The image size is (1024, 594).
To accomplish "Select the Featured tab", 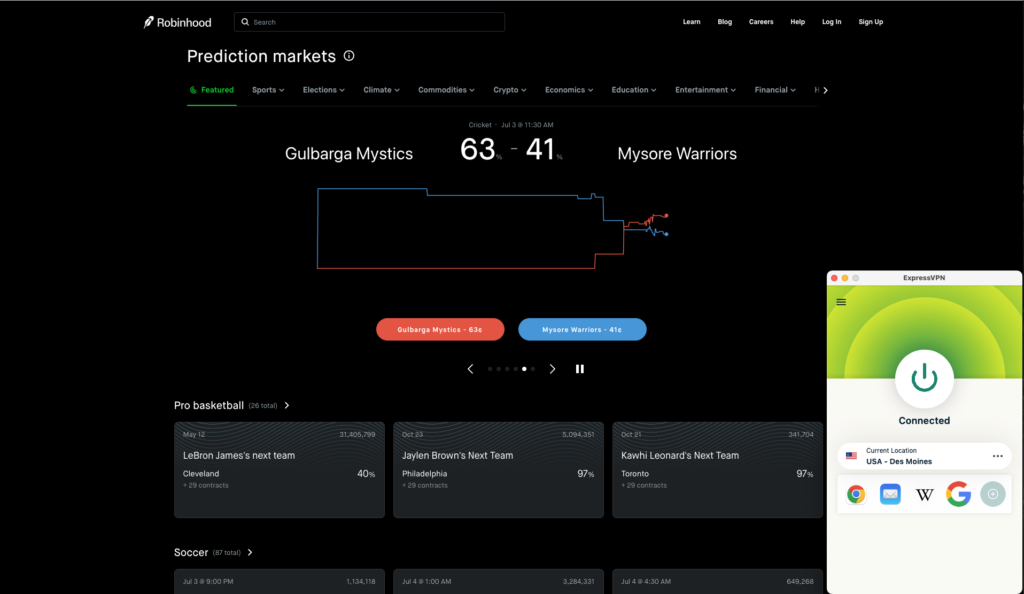I will [x=212, y=90].
